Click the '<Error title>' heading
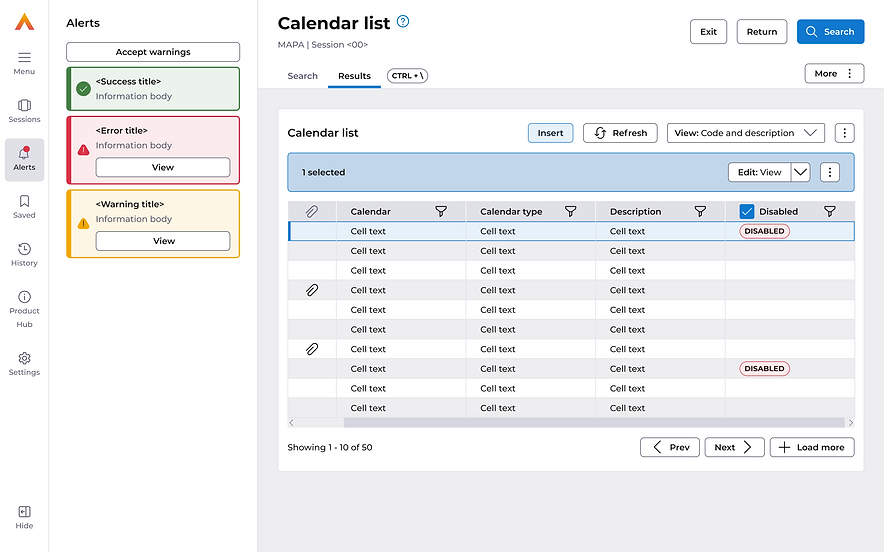884x552 pixels. pos(121,130)
